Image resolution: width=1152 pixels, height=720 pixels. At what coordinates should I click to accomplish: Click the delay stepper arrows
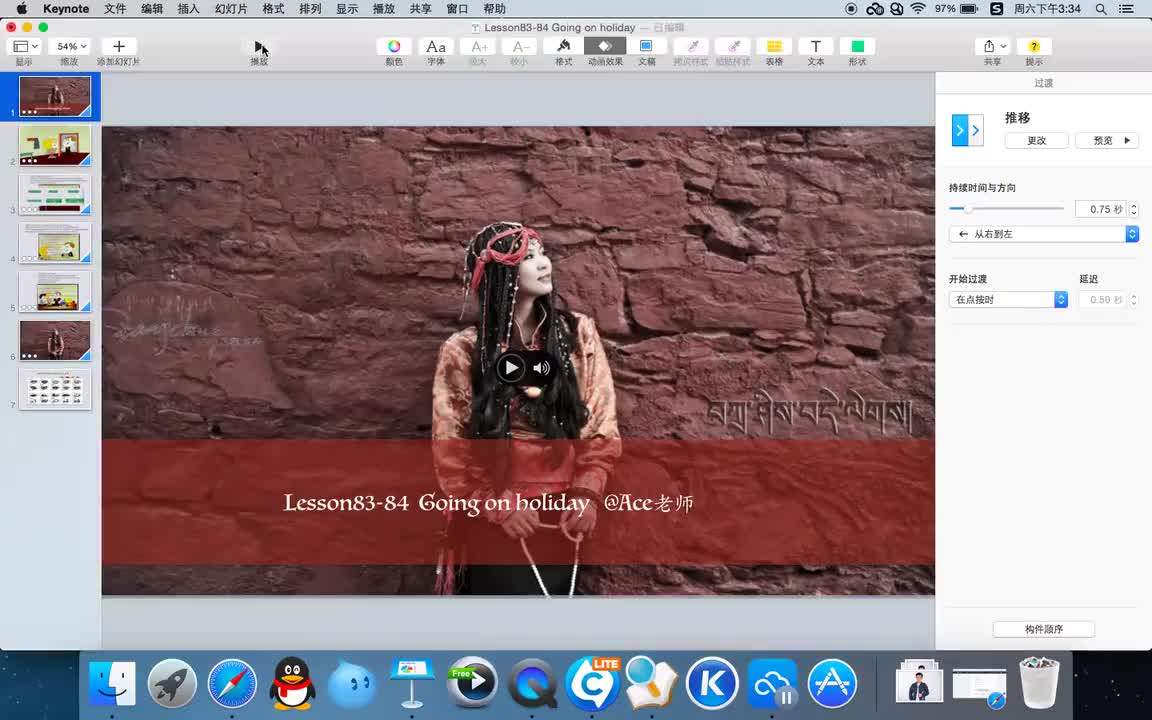coord(1134,300)
